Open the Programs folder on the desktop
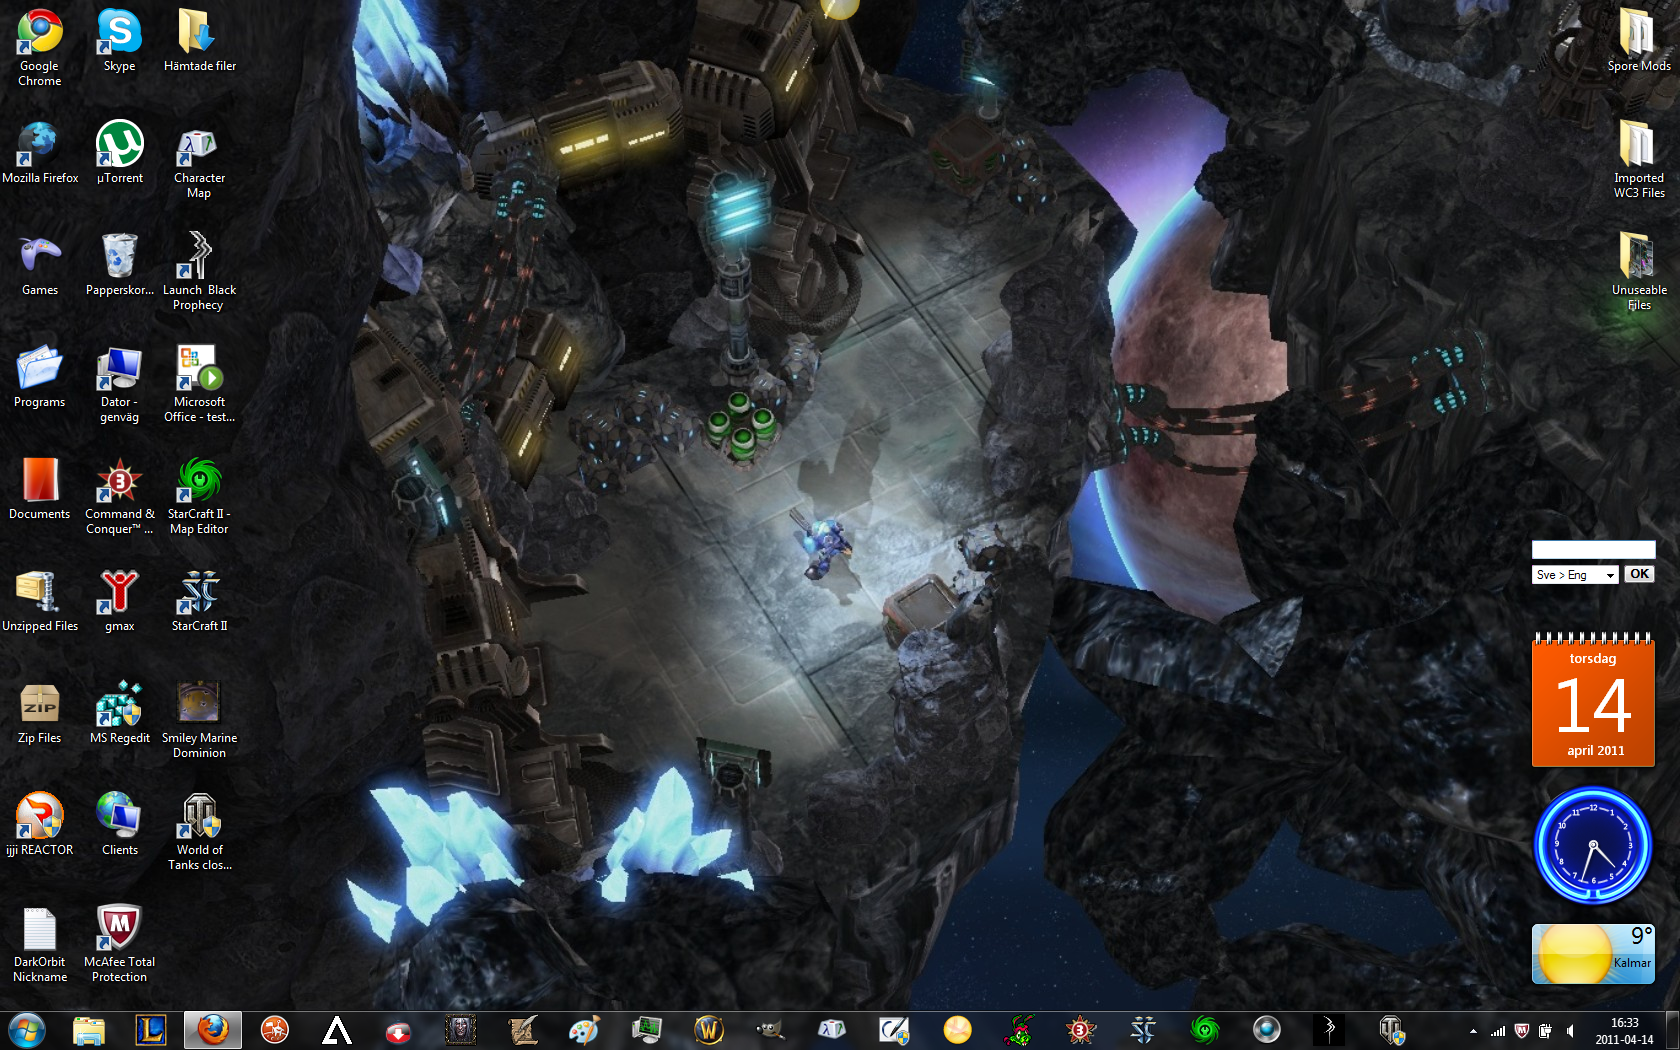The image size is (1680, 1050). (40, 376)
